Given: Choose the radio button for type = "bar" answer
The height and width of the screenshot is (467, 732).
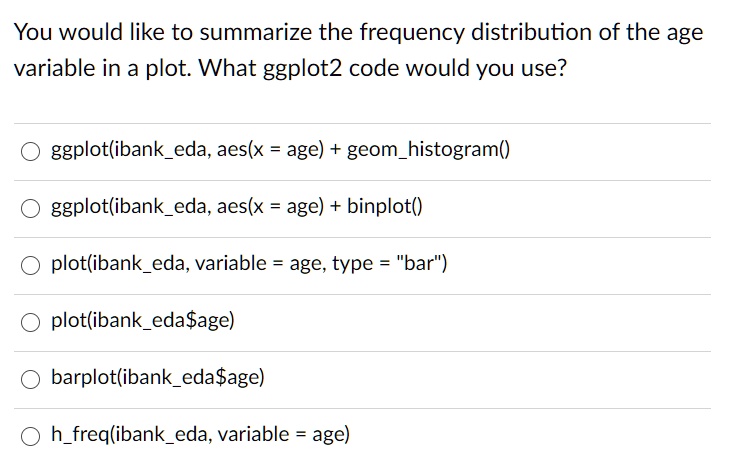Looking at the screenshot, I should (30, 265).
